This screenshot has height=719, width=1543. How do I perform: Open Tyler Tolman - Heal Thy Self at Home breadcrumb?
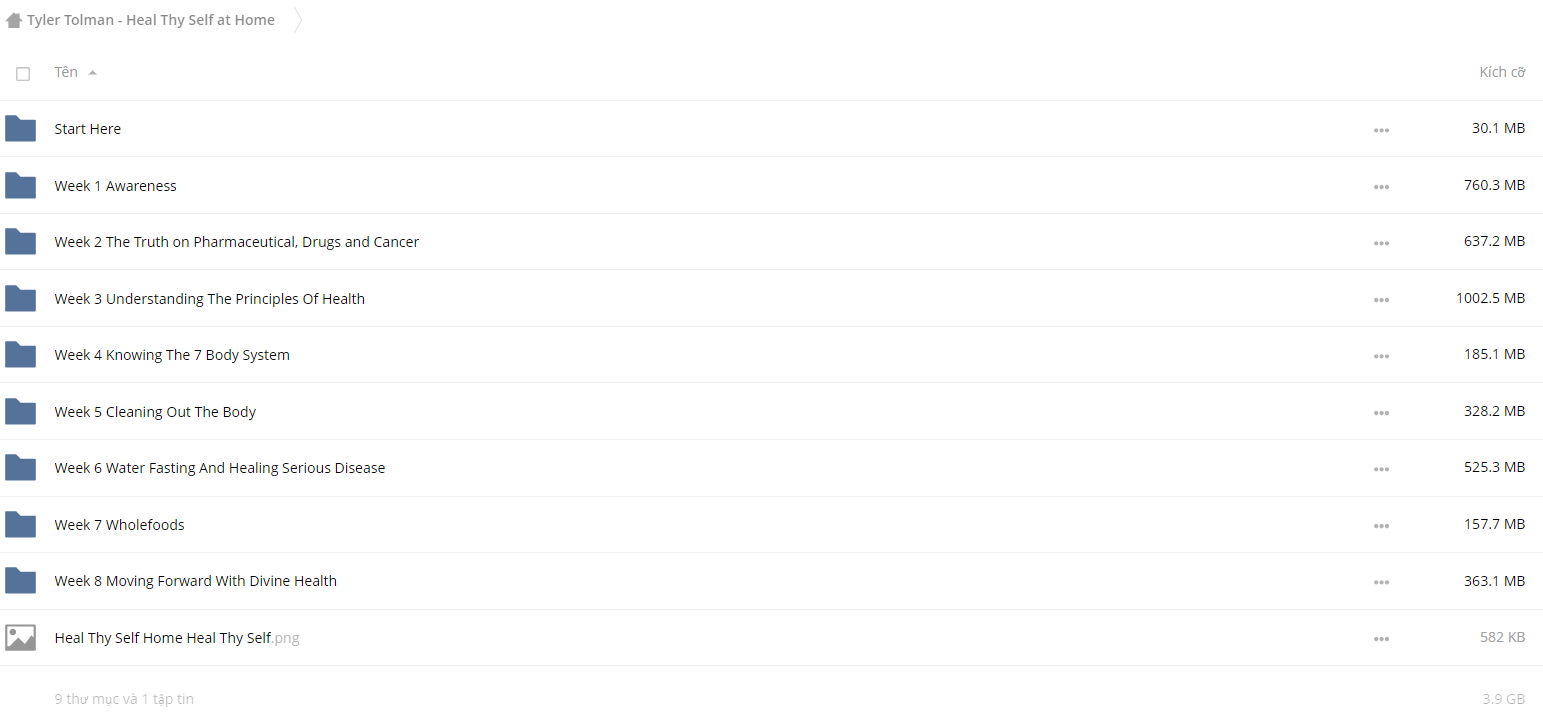pos(151,20)
